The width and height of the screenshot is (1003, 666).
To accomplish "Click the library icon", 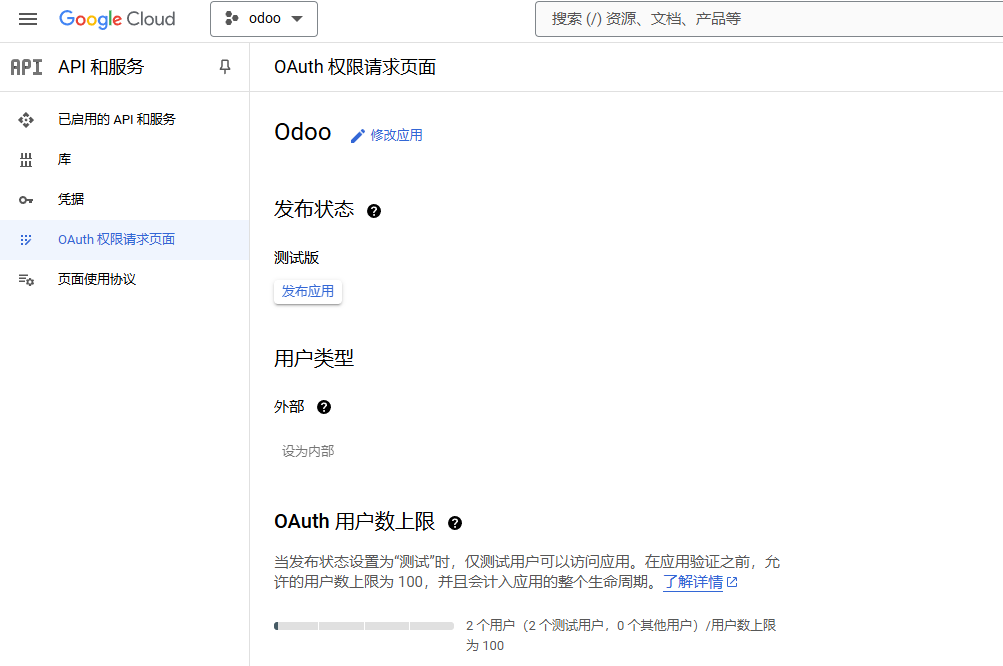I will pos(26,160).
